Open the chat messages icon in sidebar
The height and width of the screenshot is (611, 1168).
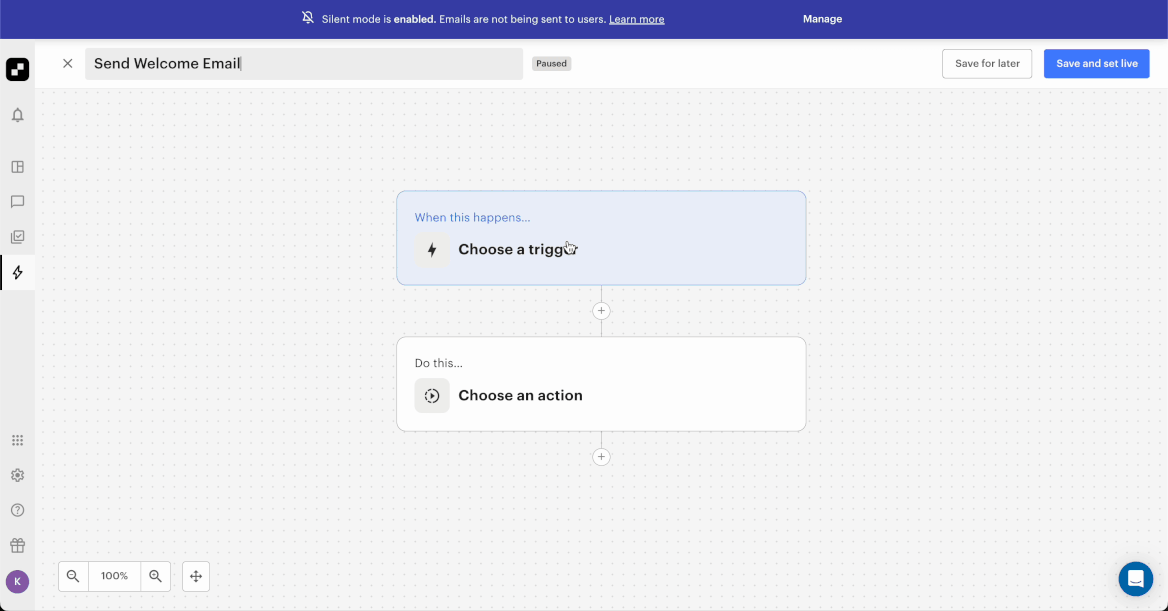coord(17,202)
